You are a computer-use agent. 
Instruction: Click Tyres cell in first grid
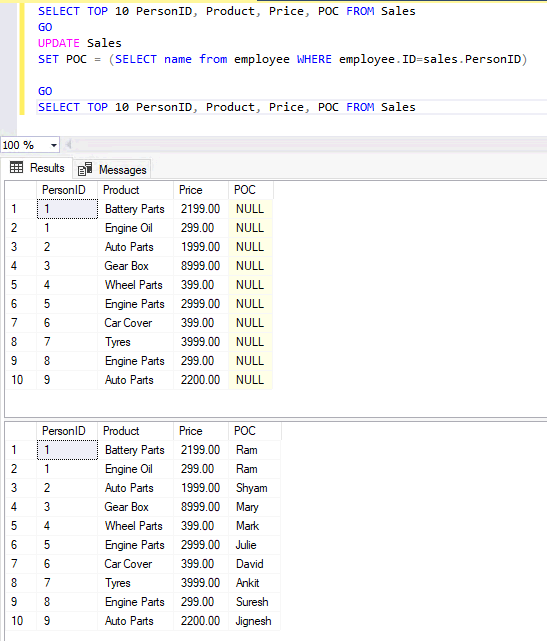[135, 342]
